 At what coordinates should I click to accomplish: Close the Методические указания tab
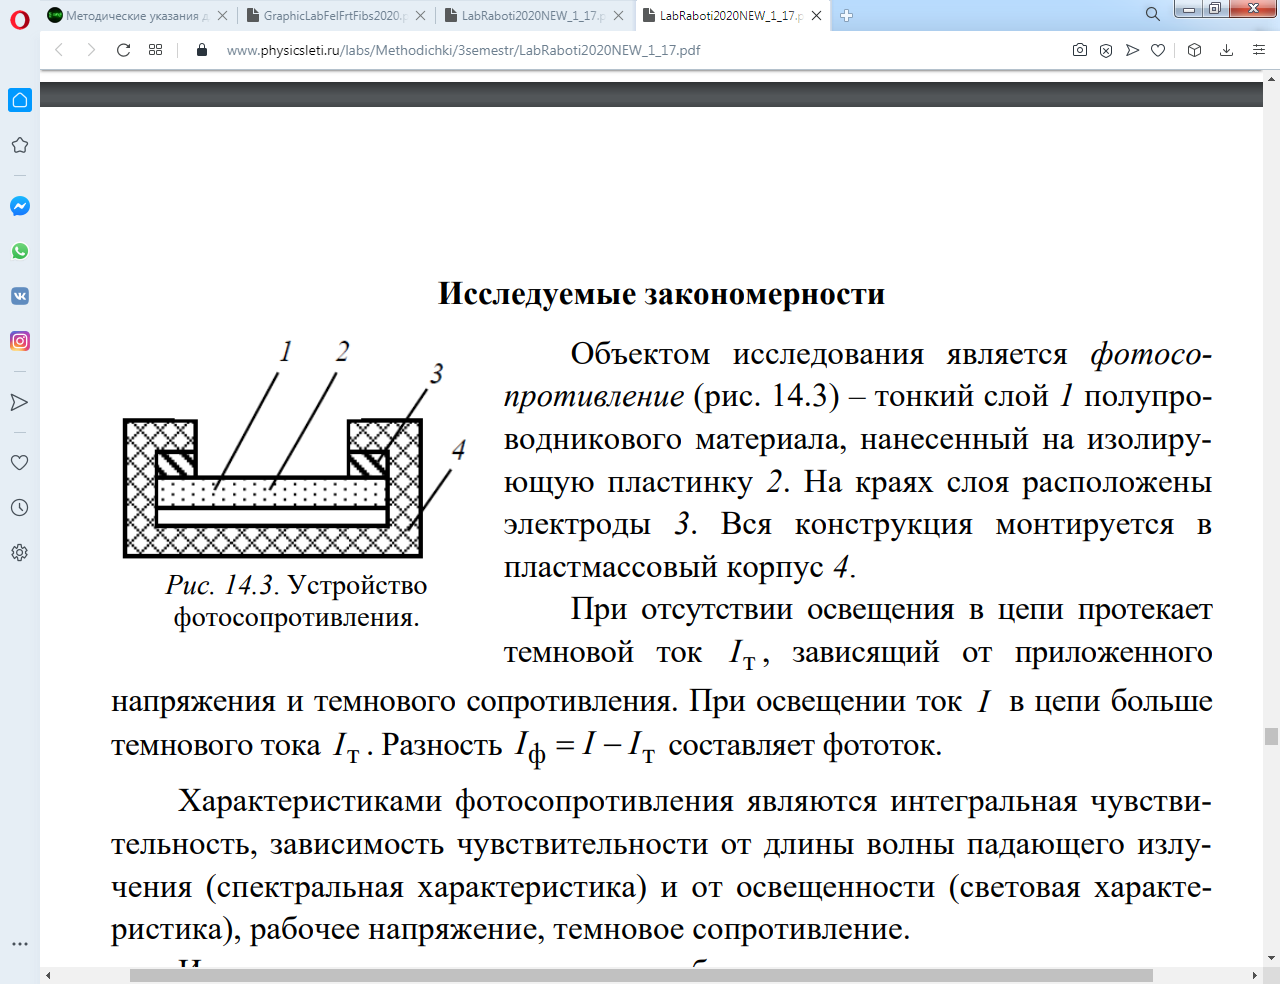tap(222, 16)
